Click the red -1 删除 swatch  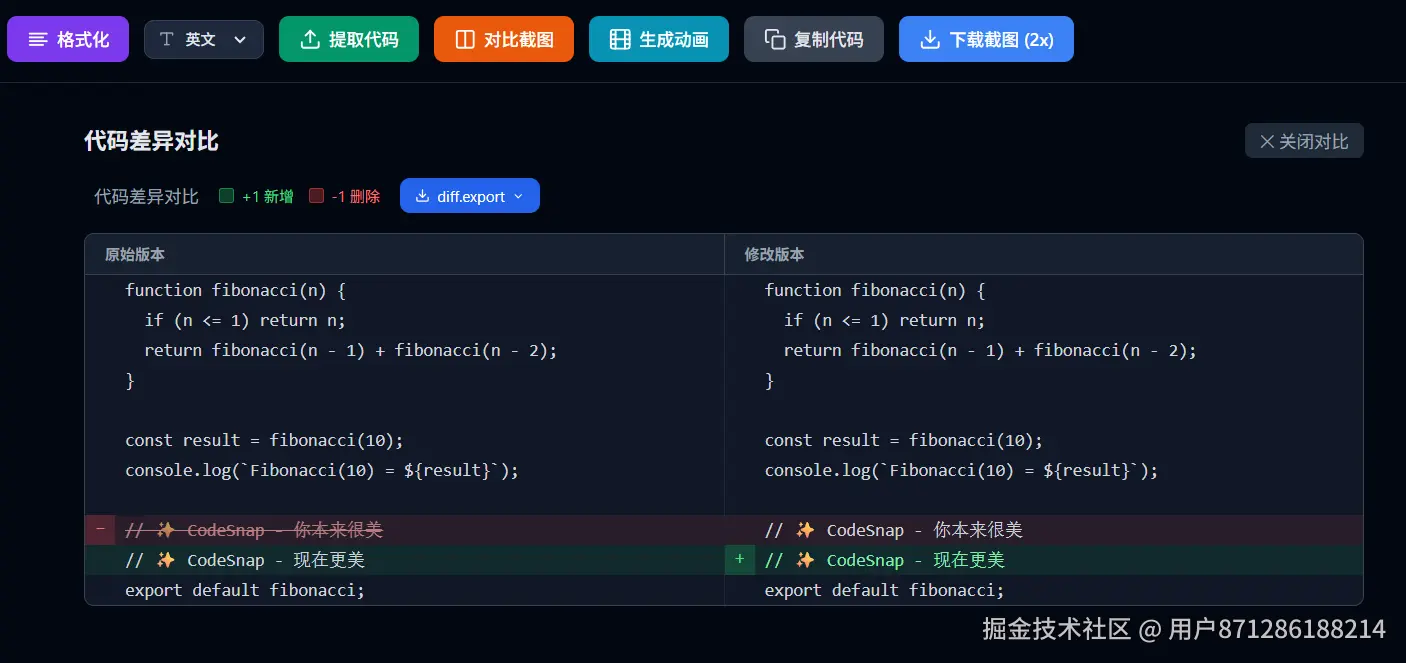pos(316,196)
